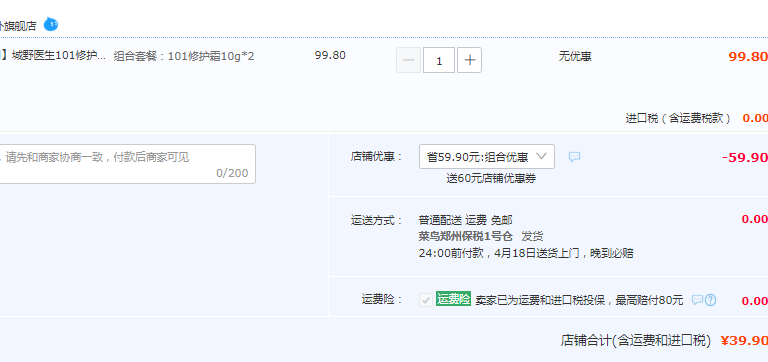Click the unit price 99.80 in price column
This screenshot has height=362, width=768.
pyautogui.click(x=330, y=55)
